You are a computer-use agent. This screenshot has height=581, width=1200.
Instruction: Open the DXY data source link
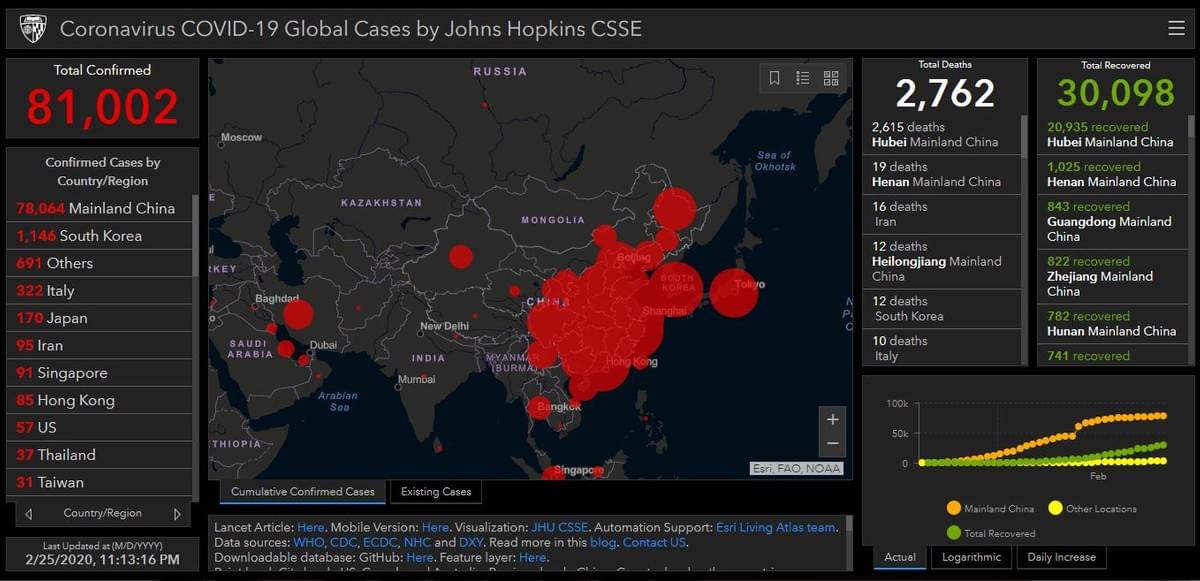[x=471, y=542]
